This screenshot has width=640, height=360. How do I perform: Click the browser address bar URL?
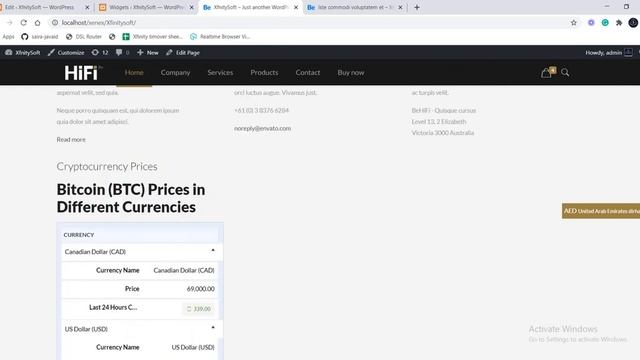(99, 23)
